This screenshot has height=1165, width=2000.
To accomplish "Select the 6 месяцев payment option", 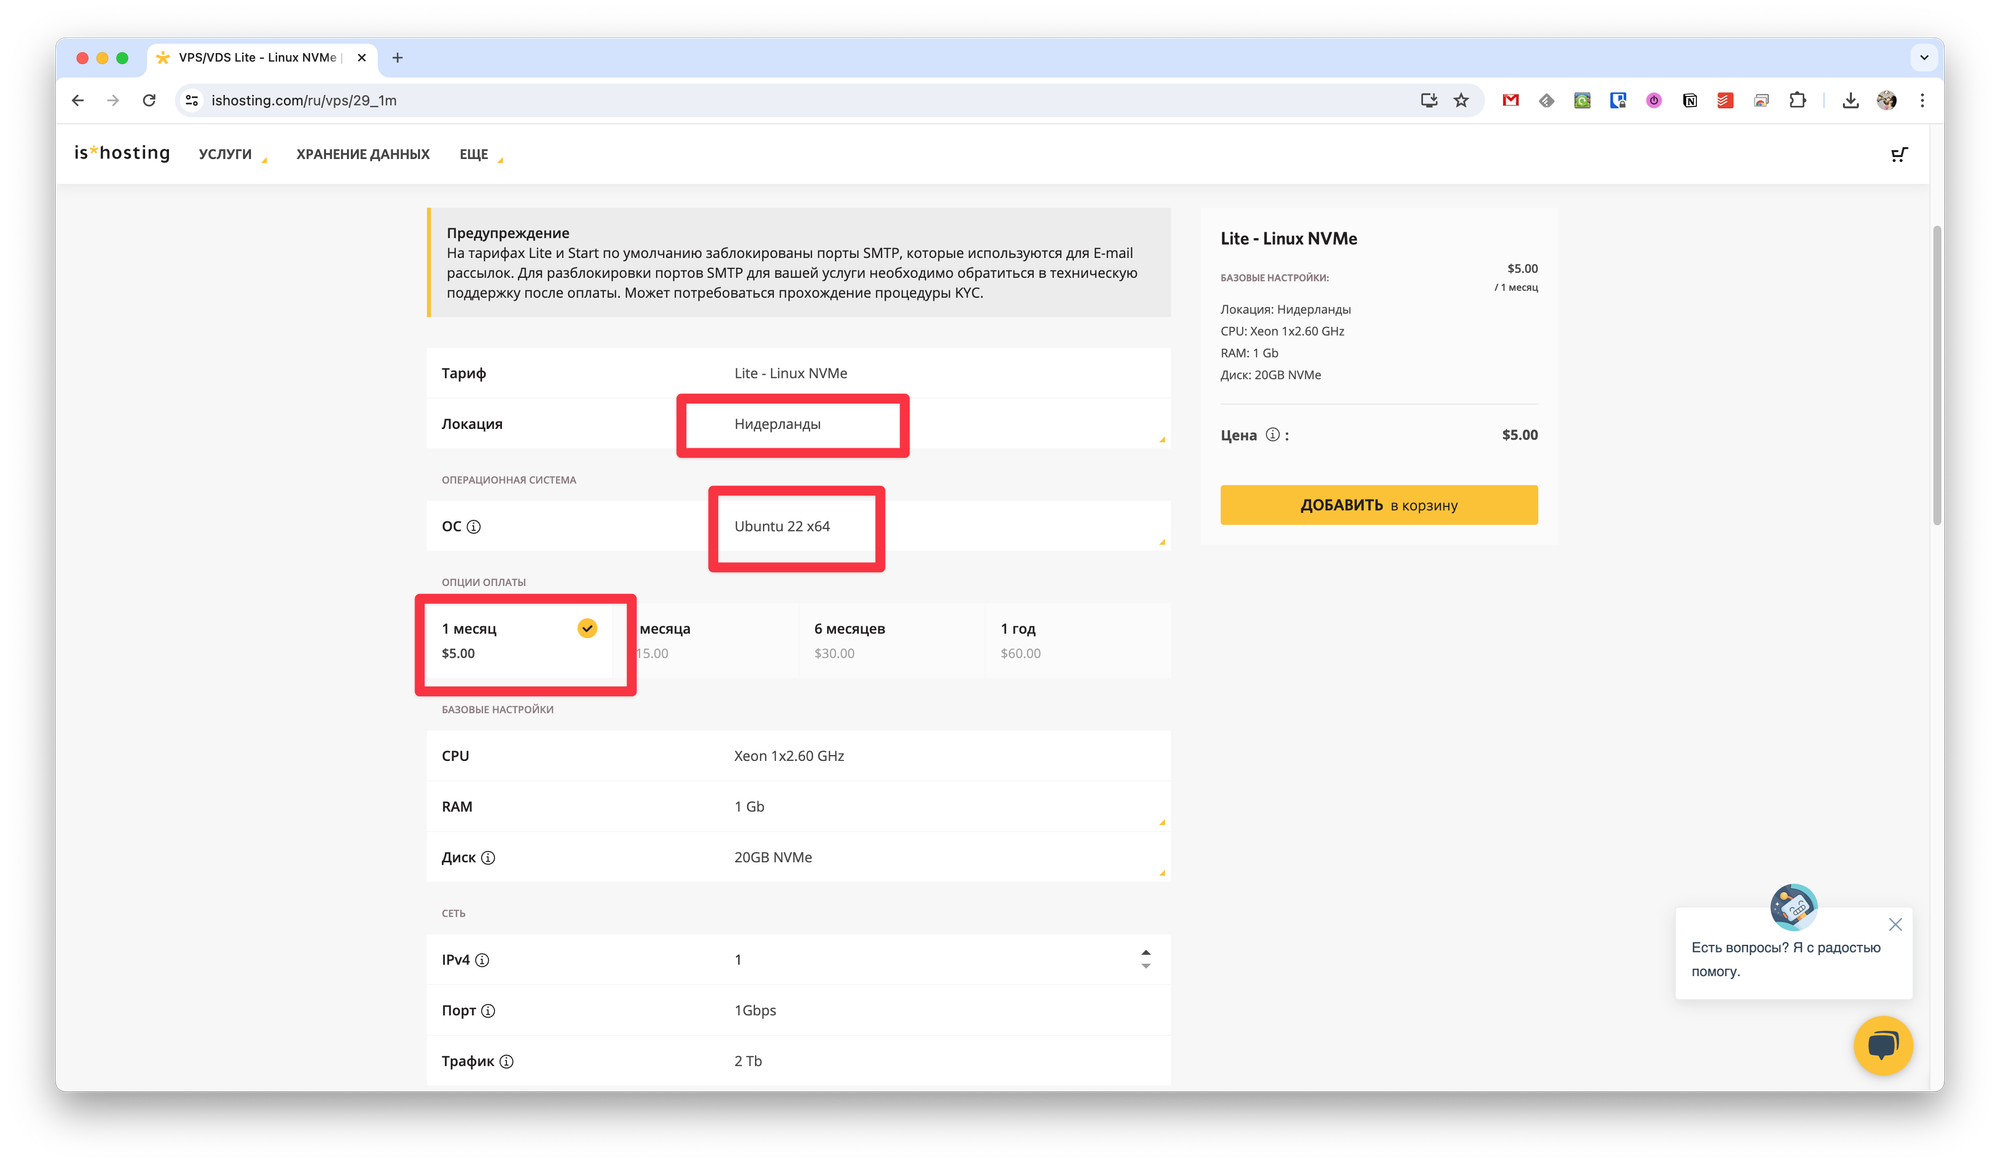I will click(x=890, y=640).
